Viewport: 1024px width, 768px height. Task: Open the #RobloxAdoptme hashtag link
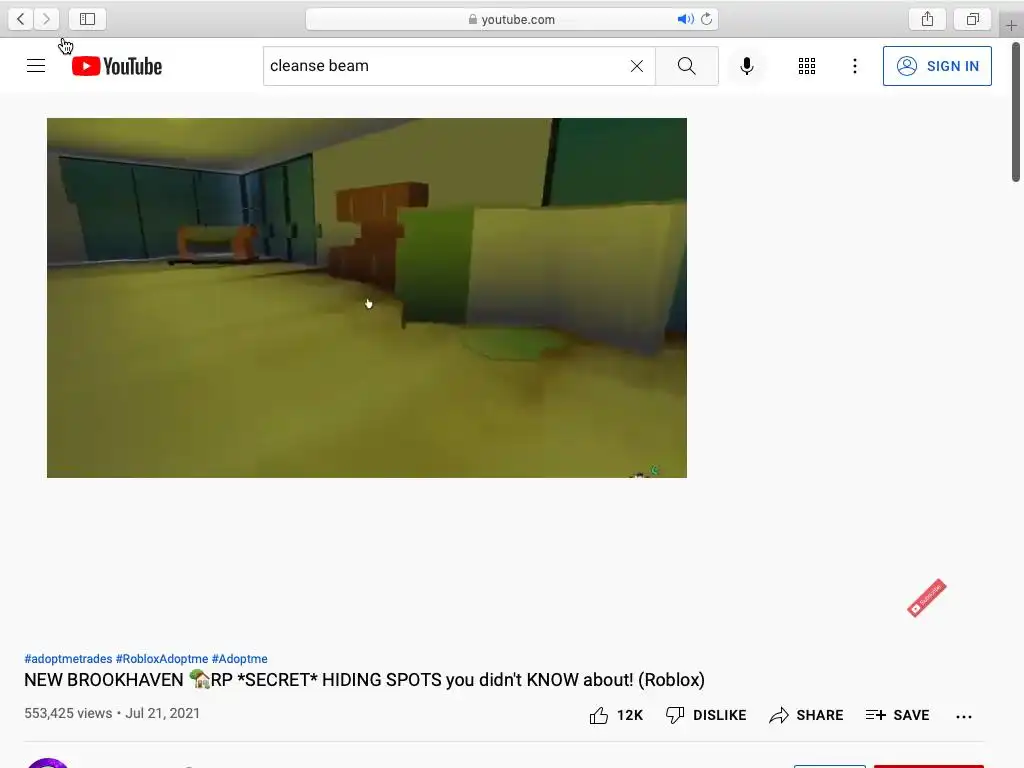pos(162,659)
